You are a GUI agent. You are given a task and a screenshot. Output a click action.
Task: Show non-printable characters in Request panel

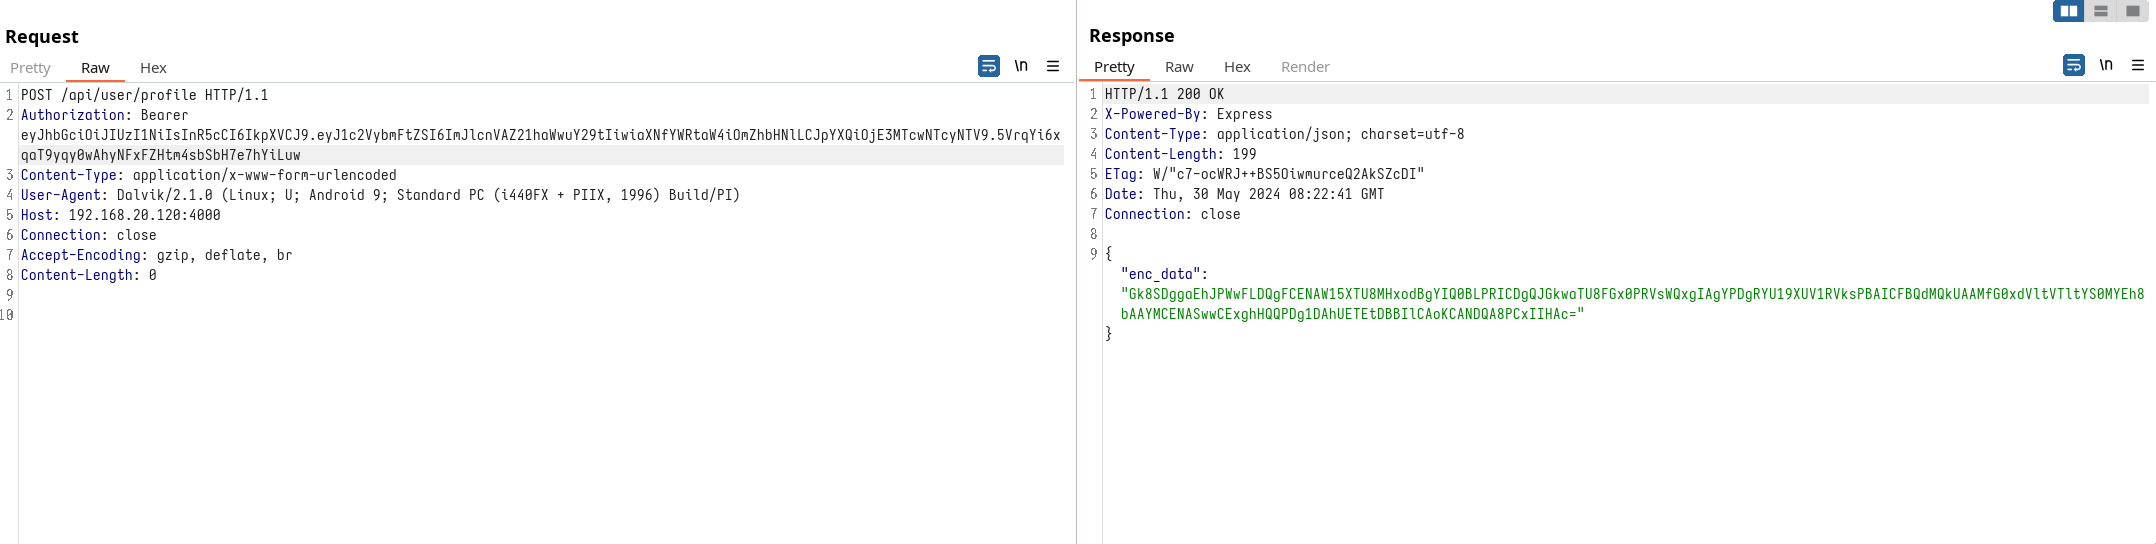[x=1021, y=66]
